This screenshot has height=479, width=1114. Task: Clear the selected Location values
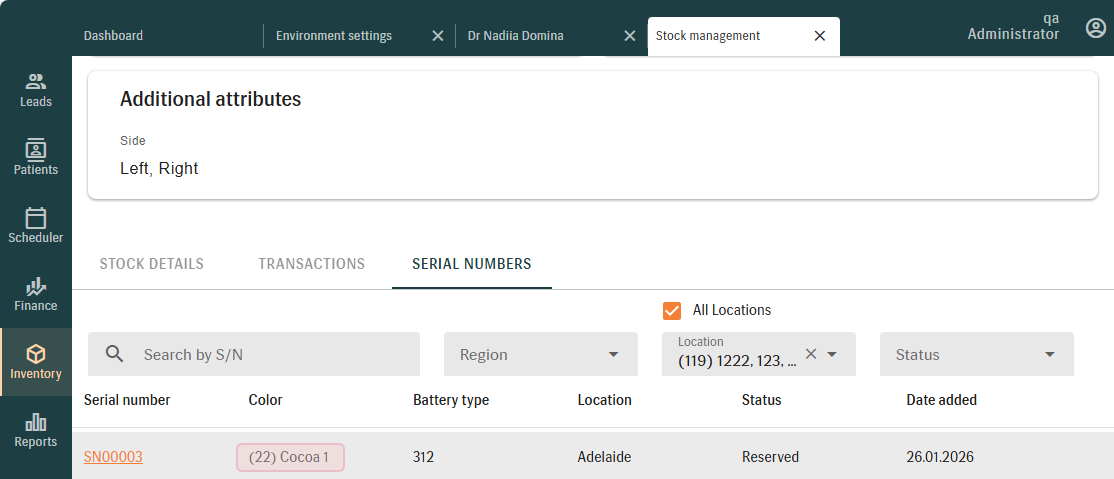pos(811,353)
